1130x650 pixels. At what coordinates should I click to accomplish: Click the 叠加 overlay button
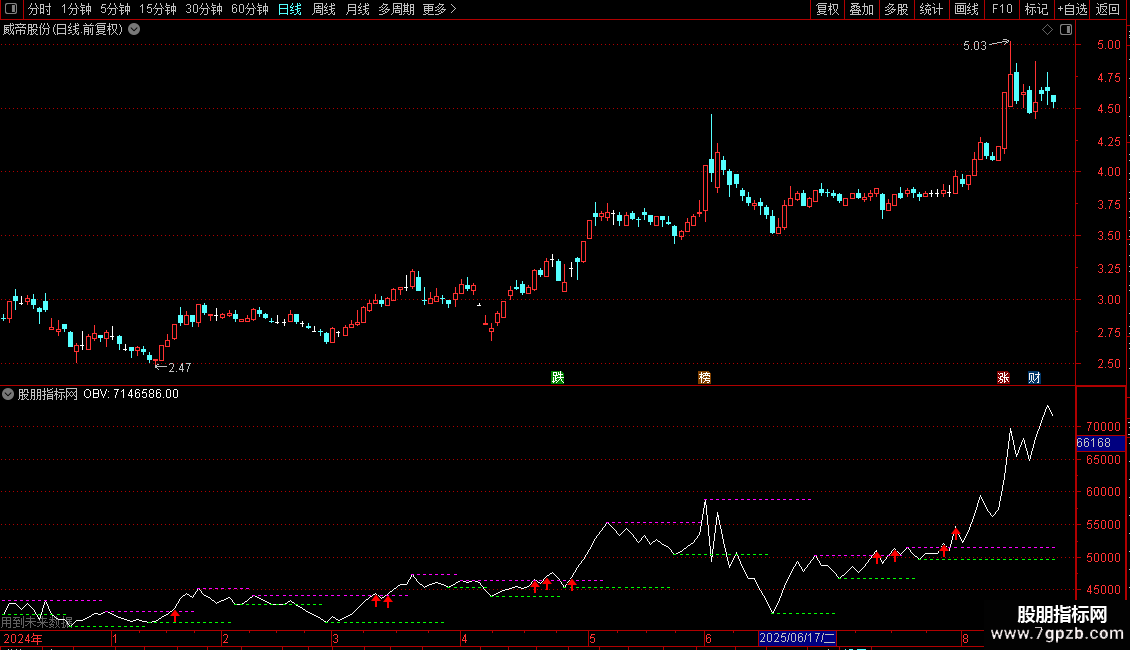point(861,9)
